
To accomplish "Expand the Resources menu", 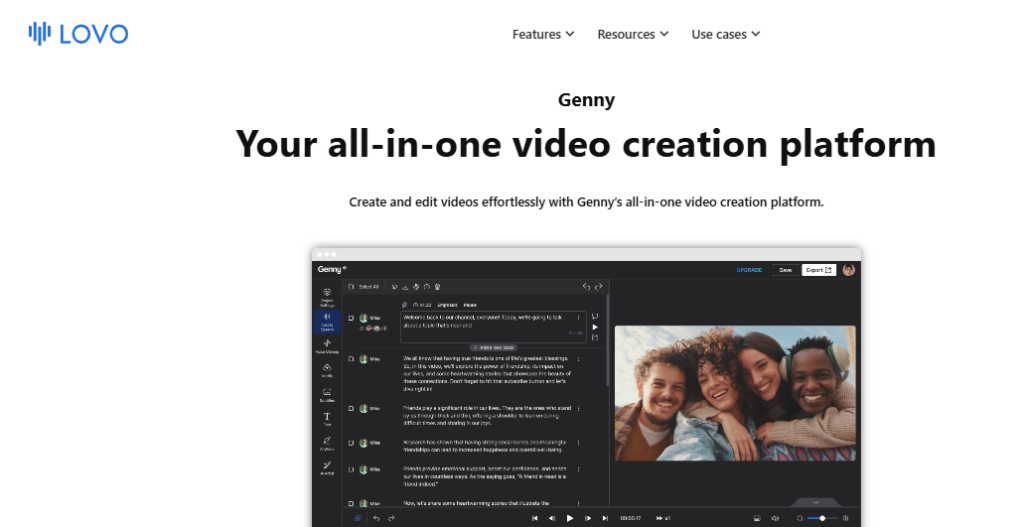I will coord(633,34).
